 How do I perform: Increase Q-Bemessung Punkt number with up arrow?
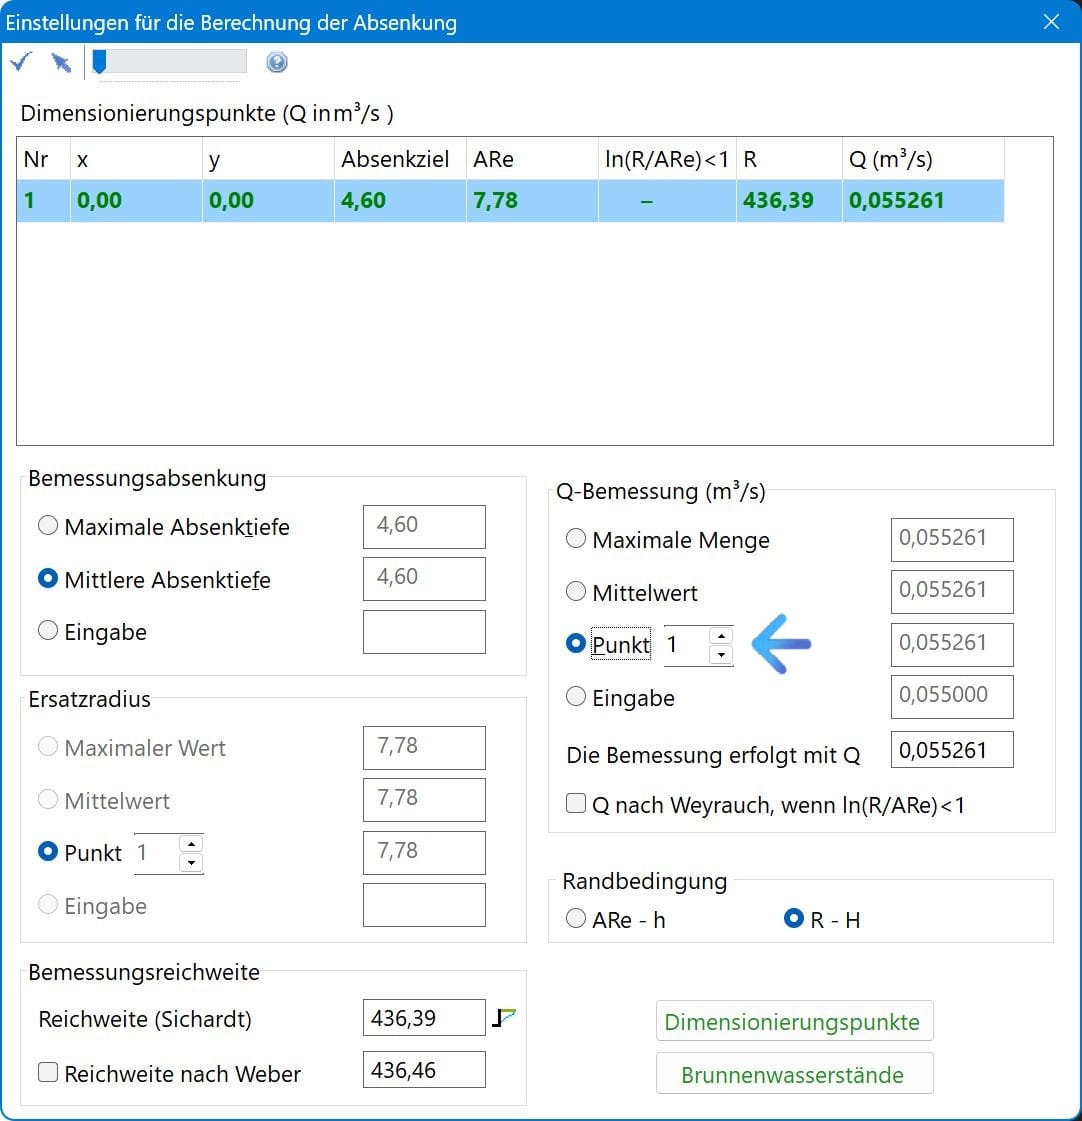click(x=721, y=636)
